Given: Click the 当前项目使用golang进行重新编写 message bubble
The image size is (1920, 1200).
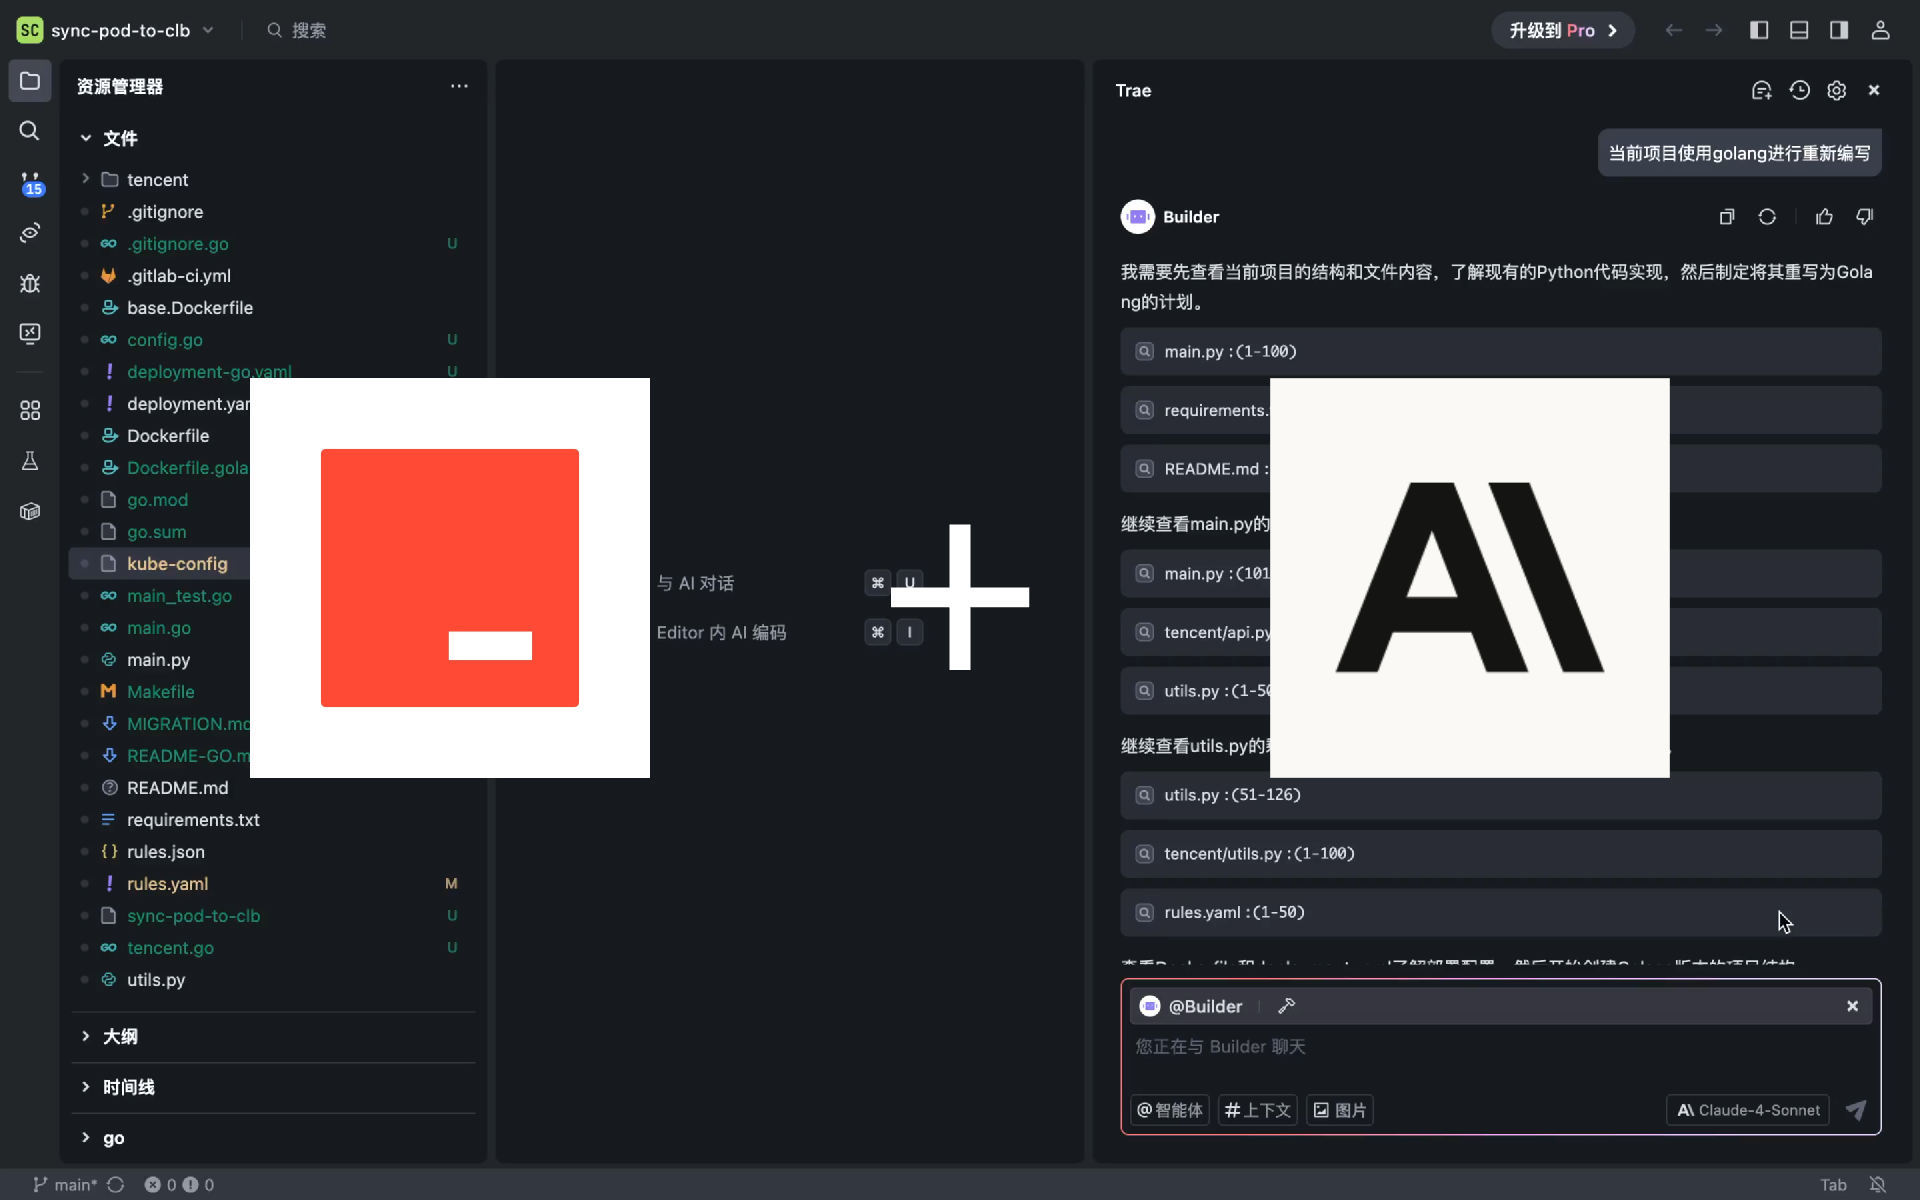Looking at the screenshot, I should tap(1739, 153).
